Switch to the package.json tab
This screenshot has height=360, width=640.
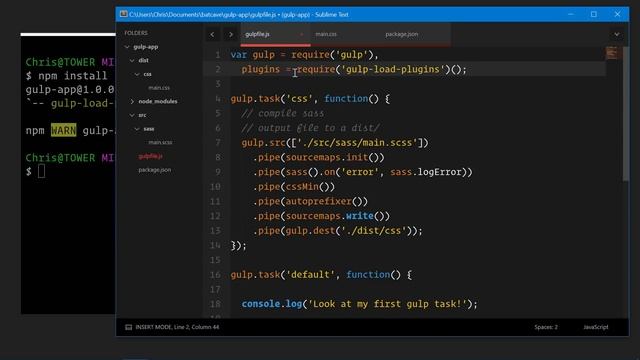point(402,34)
